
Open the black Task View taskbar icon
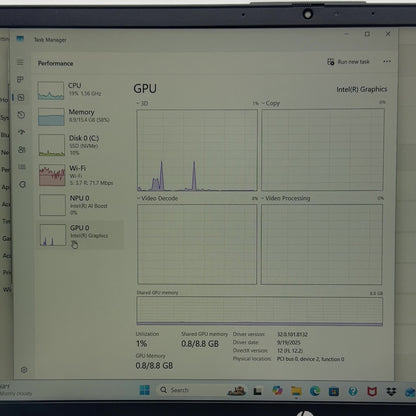point(257,391)
